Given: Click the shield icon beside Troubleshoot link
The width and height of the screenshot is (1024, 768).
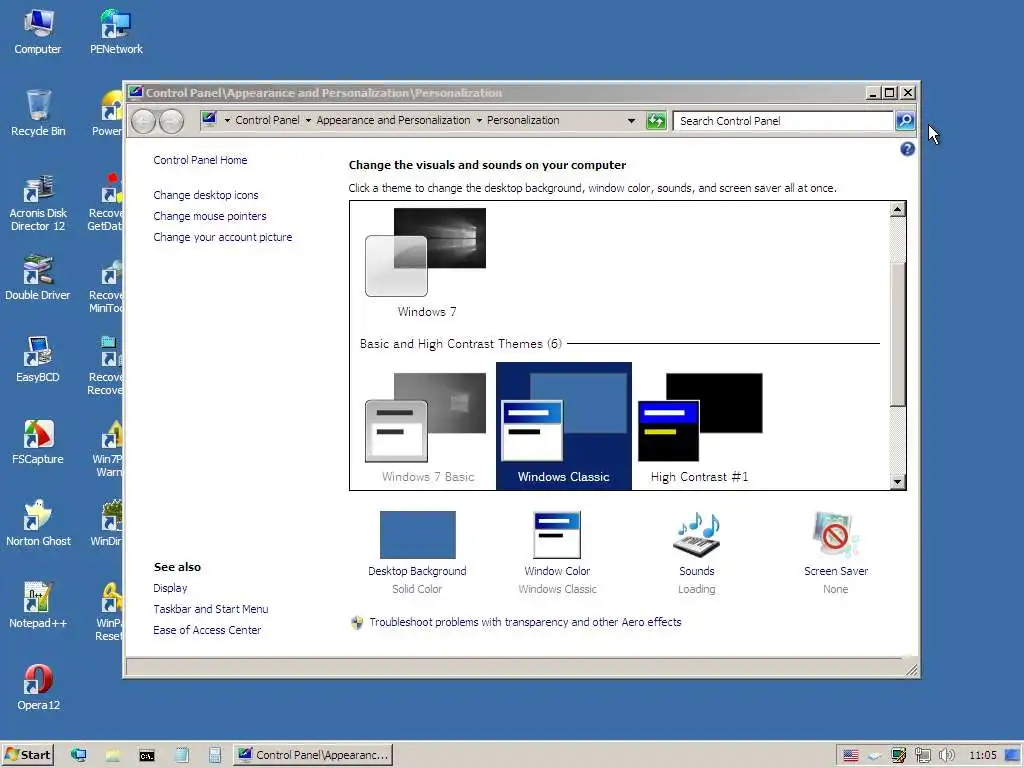Looking at the screenshot, I should click(357, 622).
